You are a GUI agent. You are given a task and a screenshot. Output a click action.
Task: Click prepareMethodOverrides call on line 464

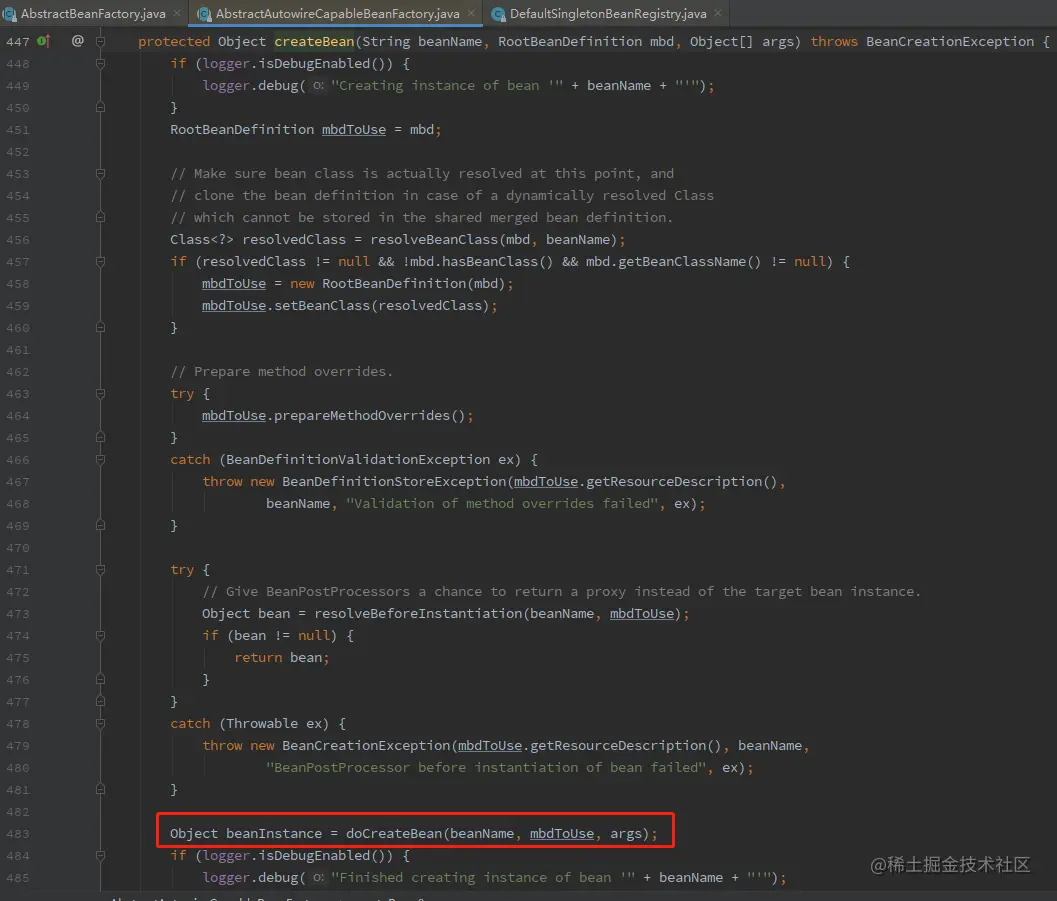point(361,416)
